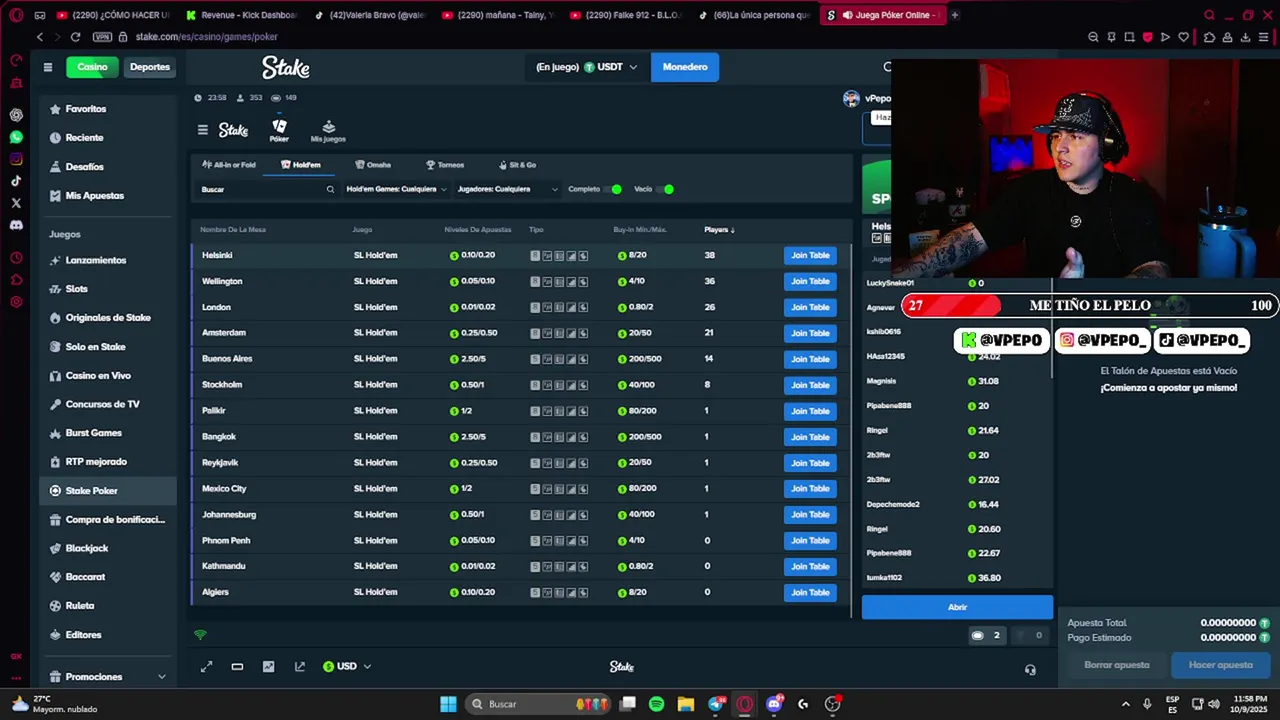This screenshot has width=1280, height=720.
Task: Expand Jugadores Cualquiera dropdown
Action: coord(507,189)
